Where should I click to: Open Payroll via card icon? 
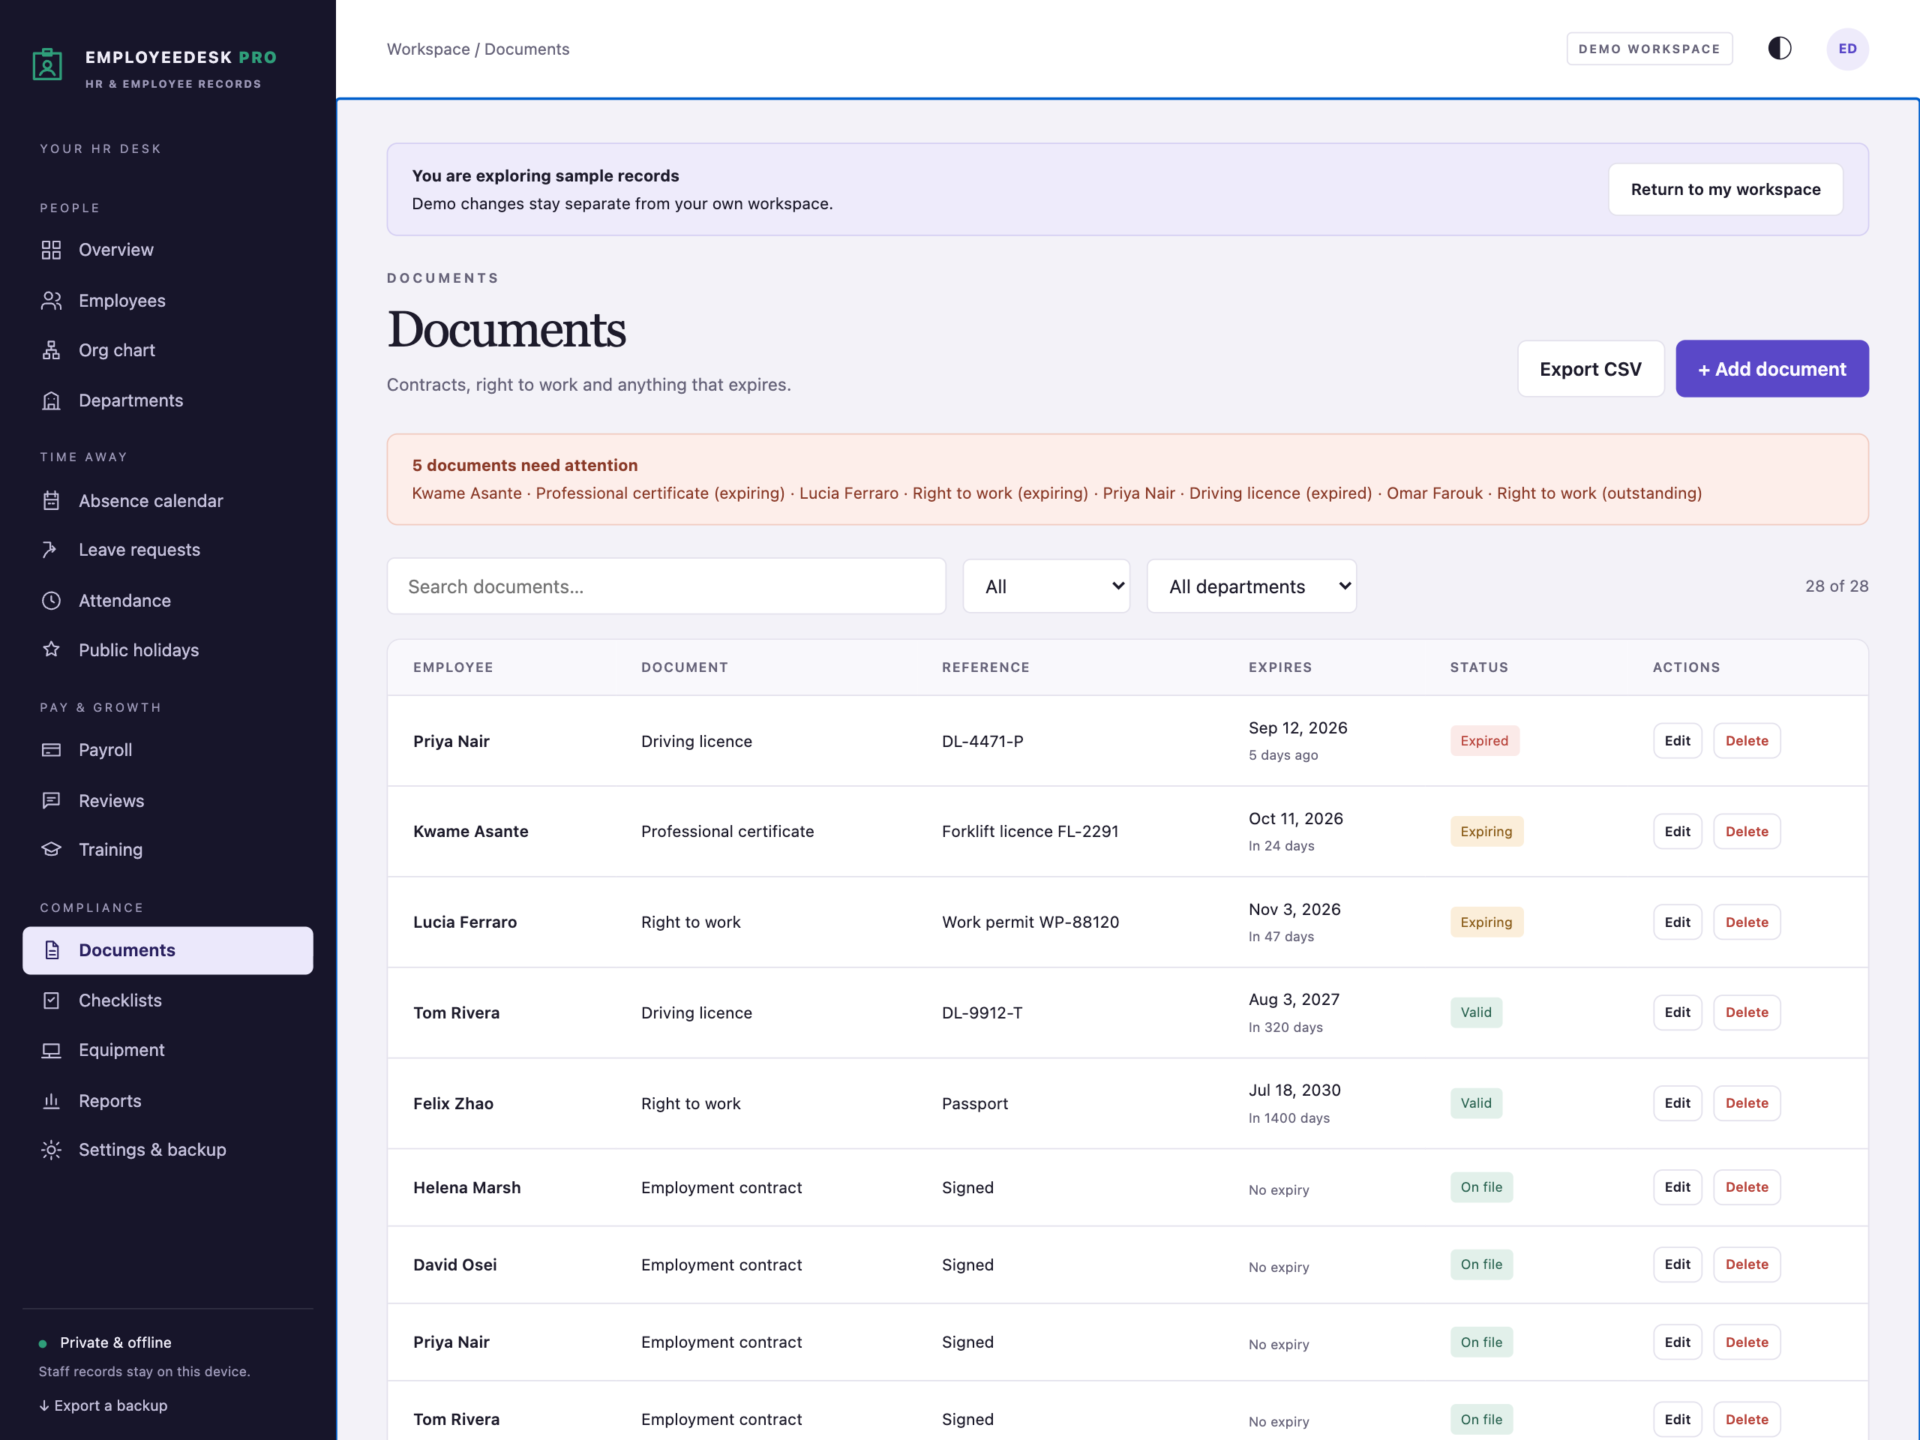pos(51,750)
